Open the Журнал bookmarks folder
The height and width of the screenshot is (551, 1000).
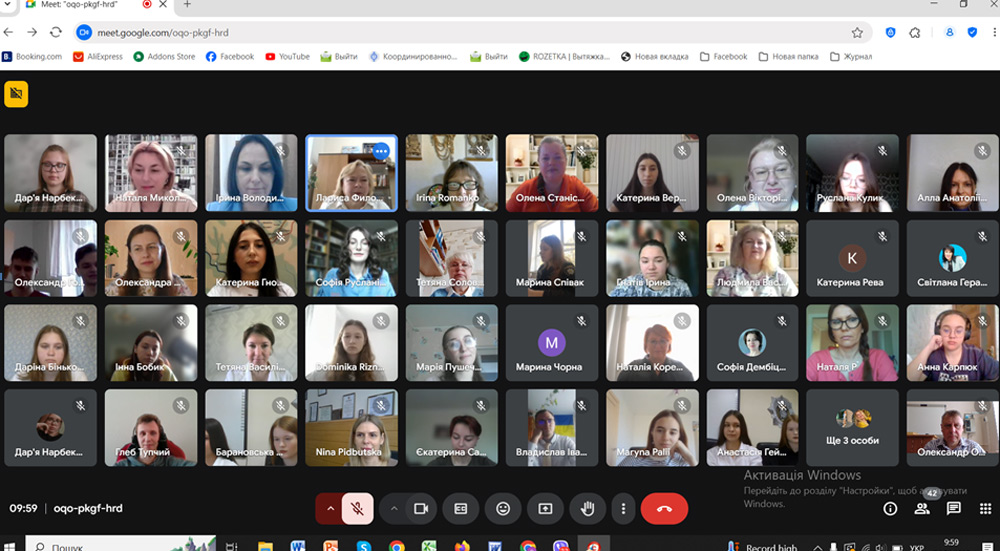coord(850,57)
